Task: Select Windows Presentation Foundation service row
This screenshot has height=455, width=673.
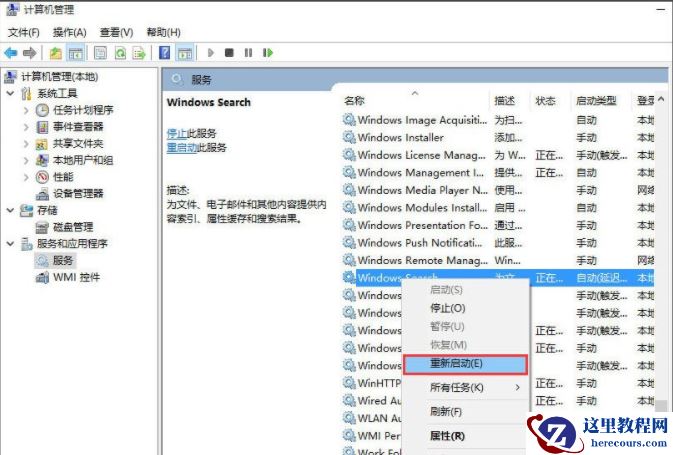Action: pos(498,225)
